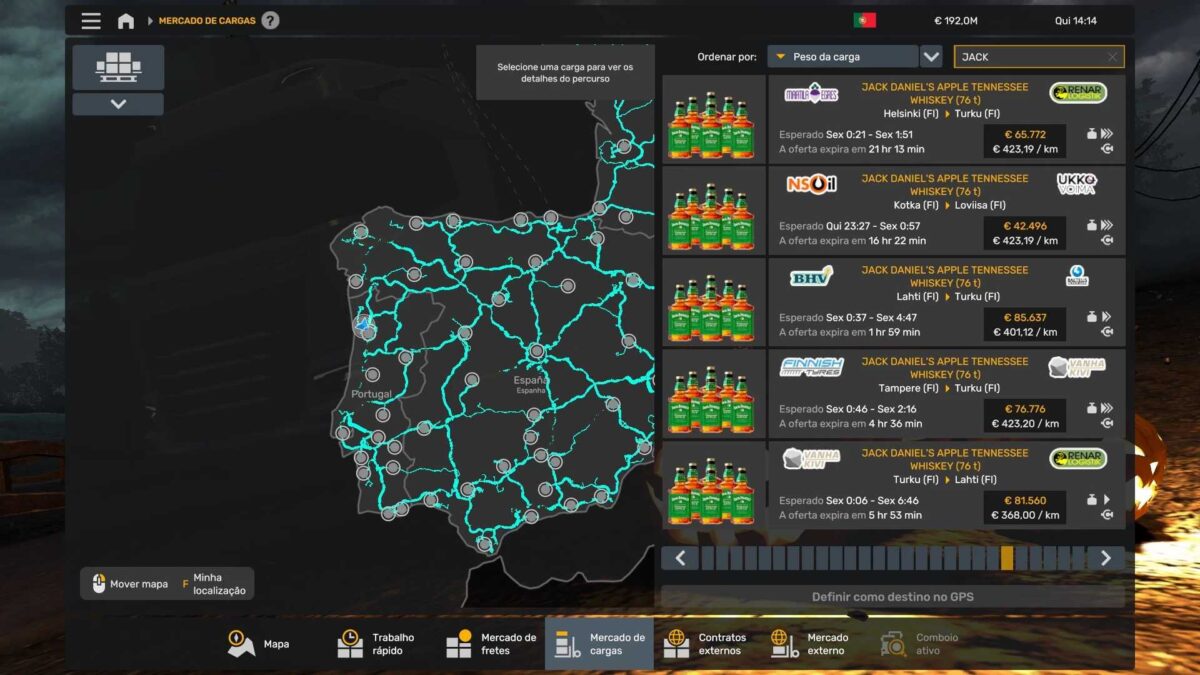Open the 'Peso da carga' sort dropdown
1200x675 pixels.
coord(842,57)
